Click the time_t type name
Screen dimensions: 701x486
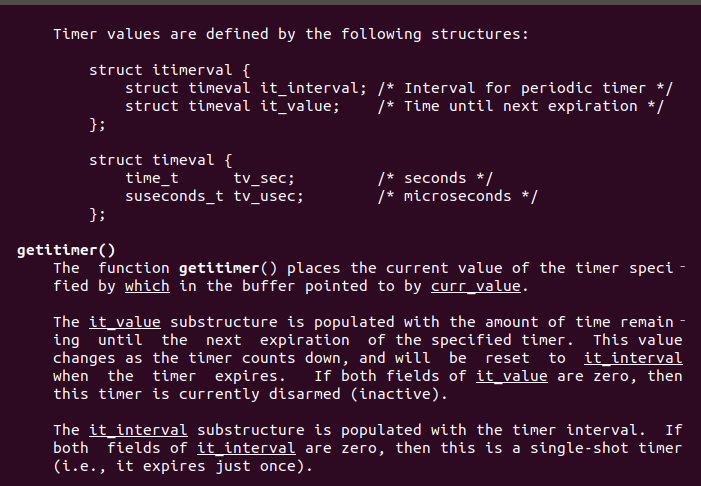coord(152,178)
